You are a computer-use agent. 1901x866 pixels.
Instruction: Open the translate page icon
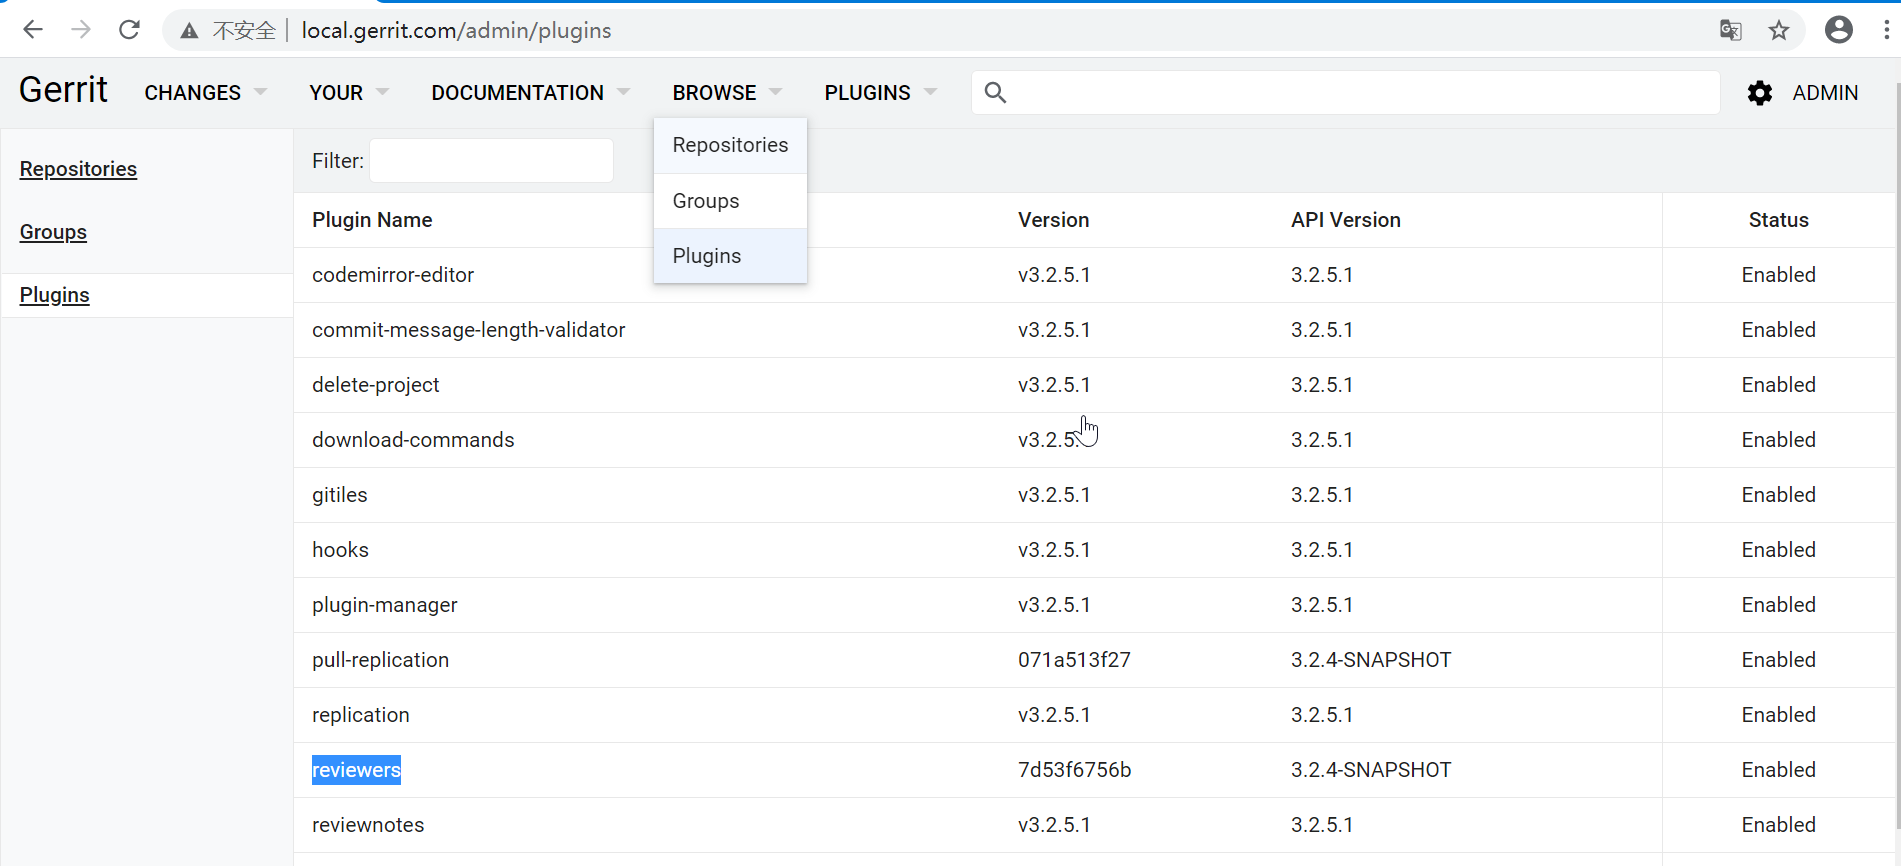[1731, 30]
